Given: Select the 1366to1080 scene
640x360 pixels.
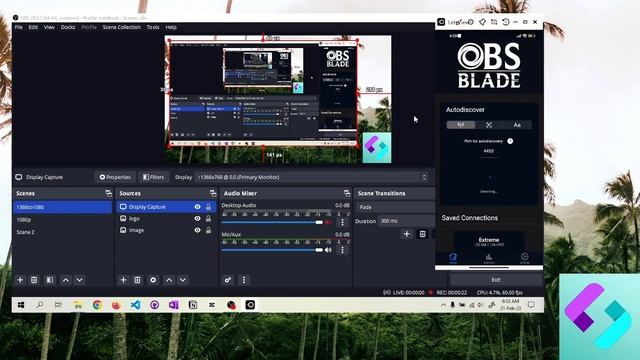Looking at the screenshot, I should pyautogui.click(x=62, y=207).
